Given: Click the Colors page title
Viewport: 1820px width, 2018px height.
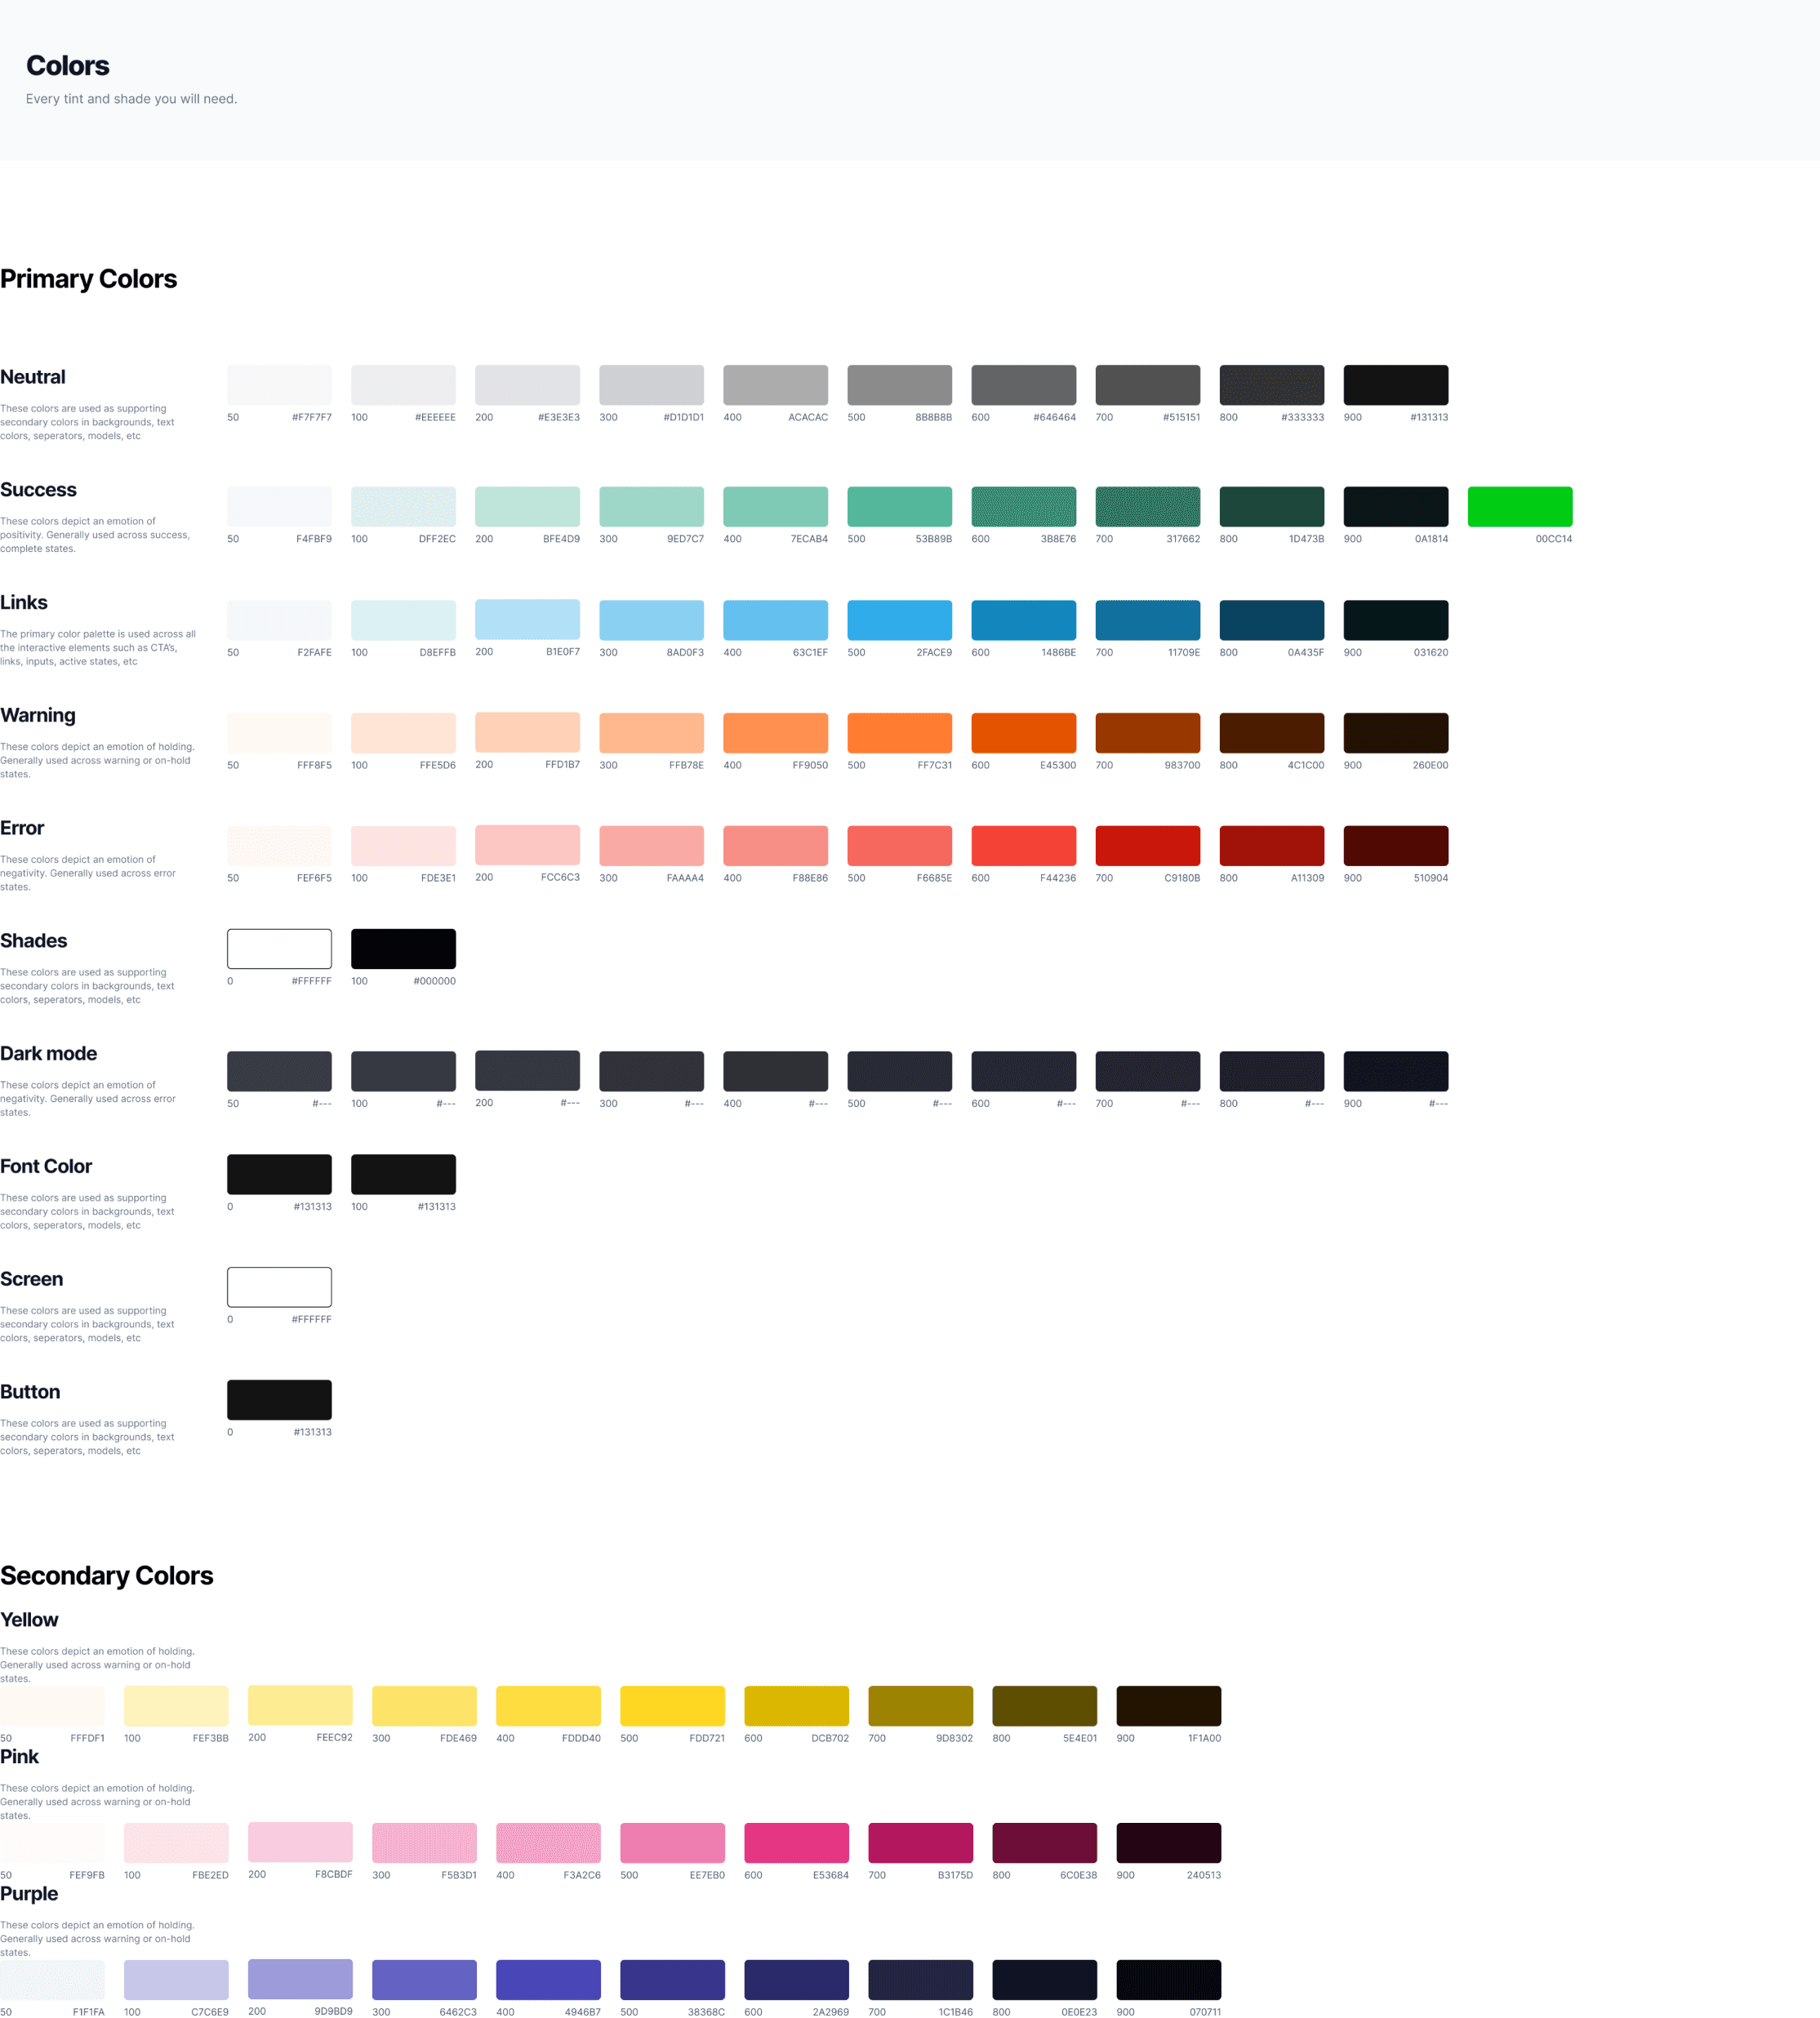Looking at the screenshot, I should pos(67,66).
